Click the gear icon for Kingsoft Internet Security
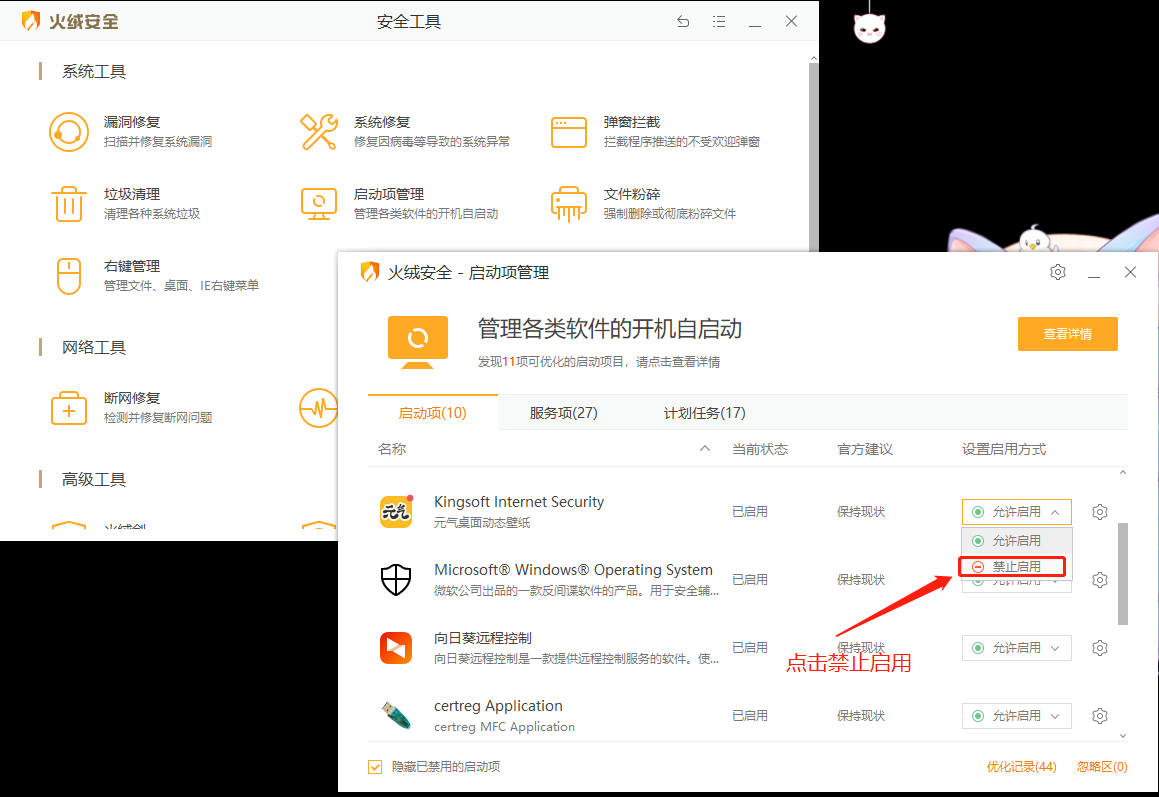Viewport: 1159px width, 797px height. tap(1100, 512)
